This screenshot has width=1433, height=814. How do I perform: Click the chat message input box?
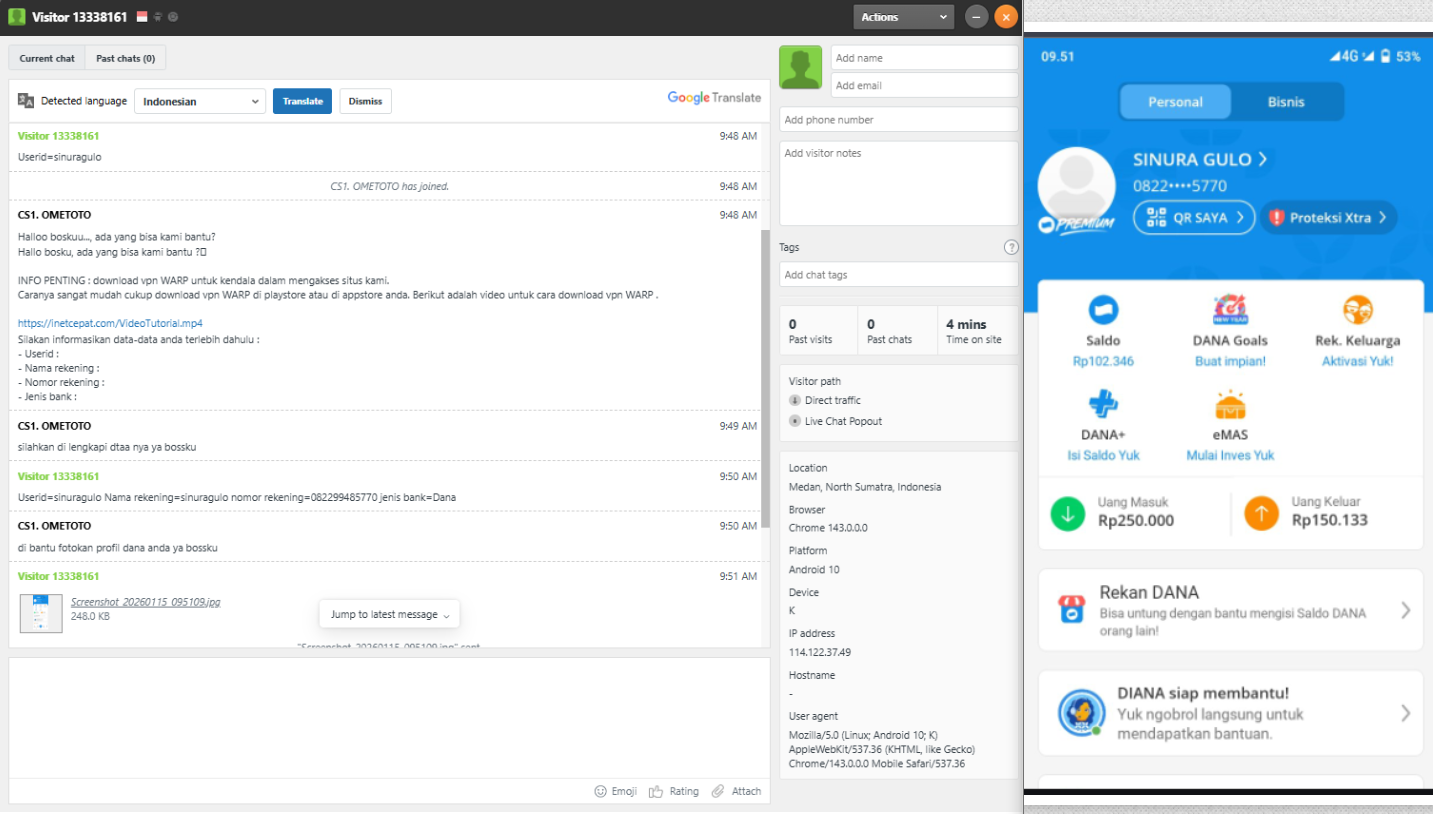(389, 717)
